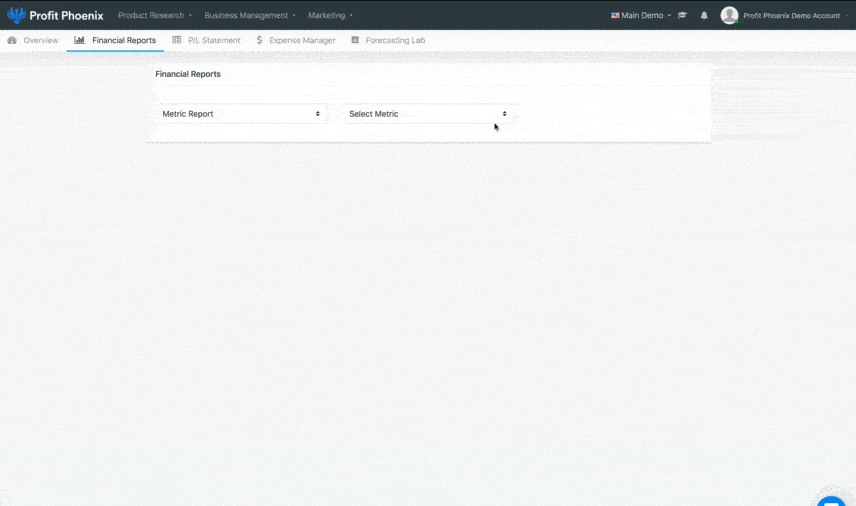Open the Main Demo marketplace selector
856x506 pixels.
point(641,15)
